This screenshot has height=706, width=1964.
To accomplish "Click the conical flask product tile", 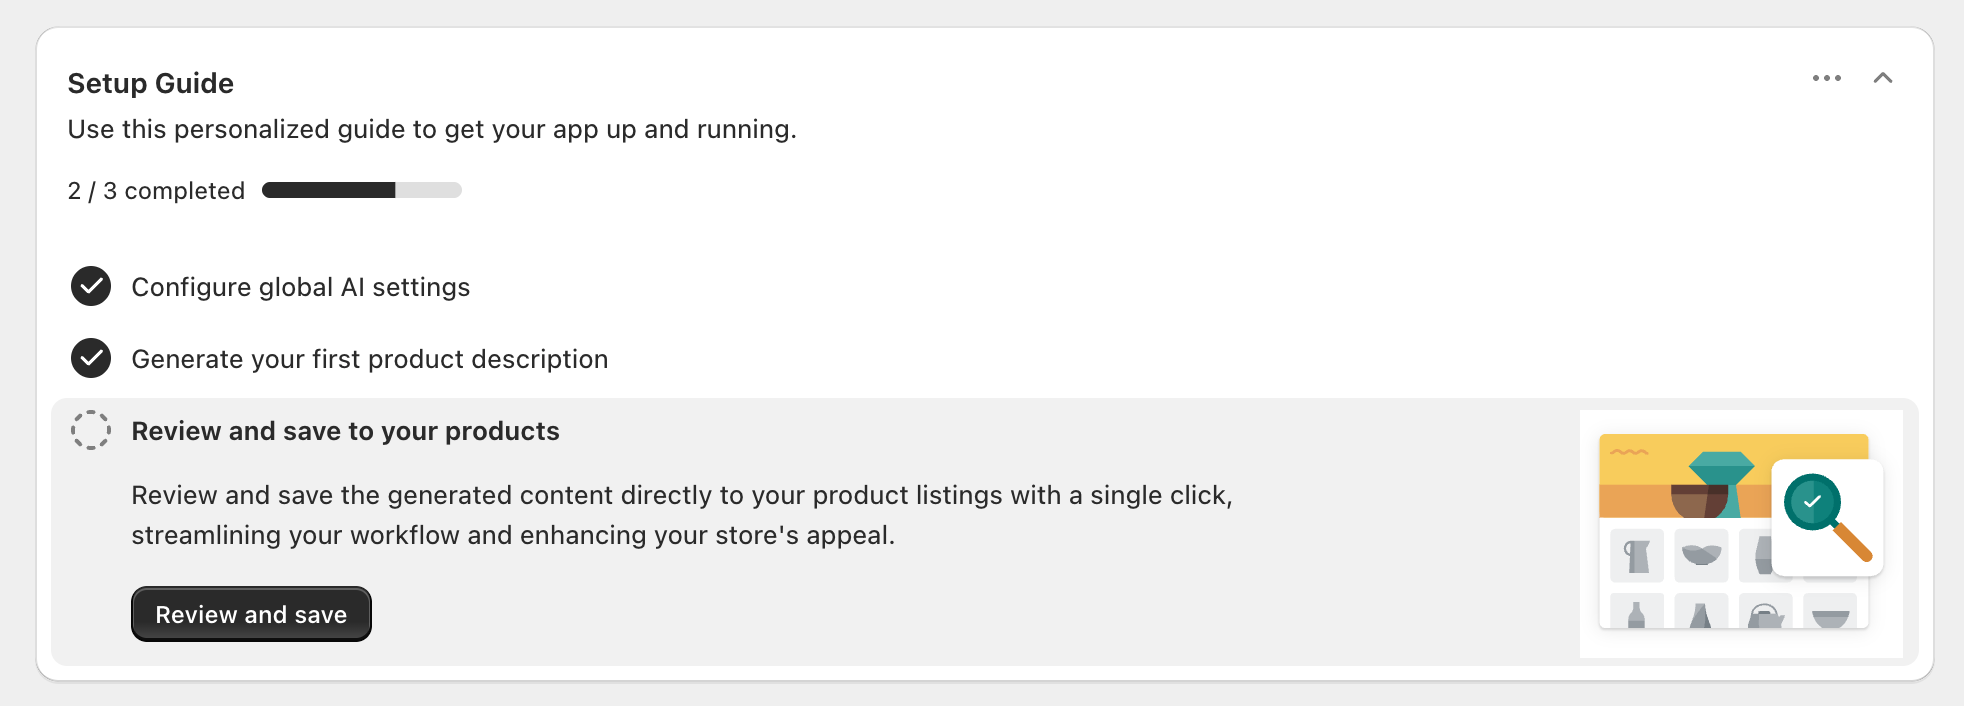I will (x=1700, y=614).
